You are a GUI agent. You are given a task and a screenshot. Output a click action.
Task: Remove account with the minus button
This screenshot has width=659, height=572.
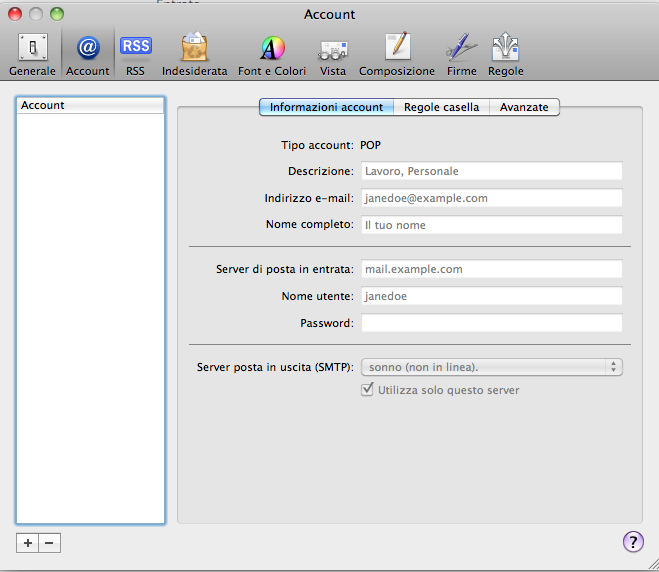(x=49, y=542)
